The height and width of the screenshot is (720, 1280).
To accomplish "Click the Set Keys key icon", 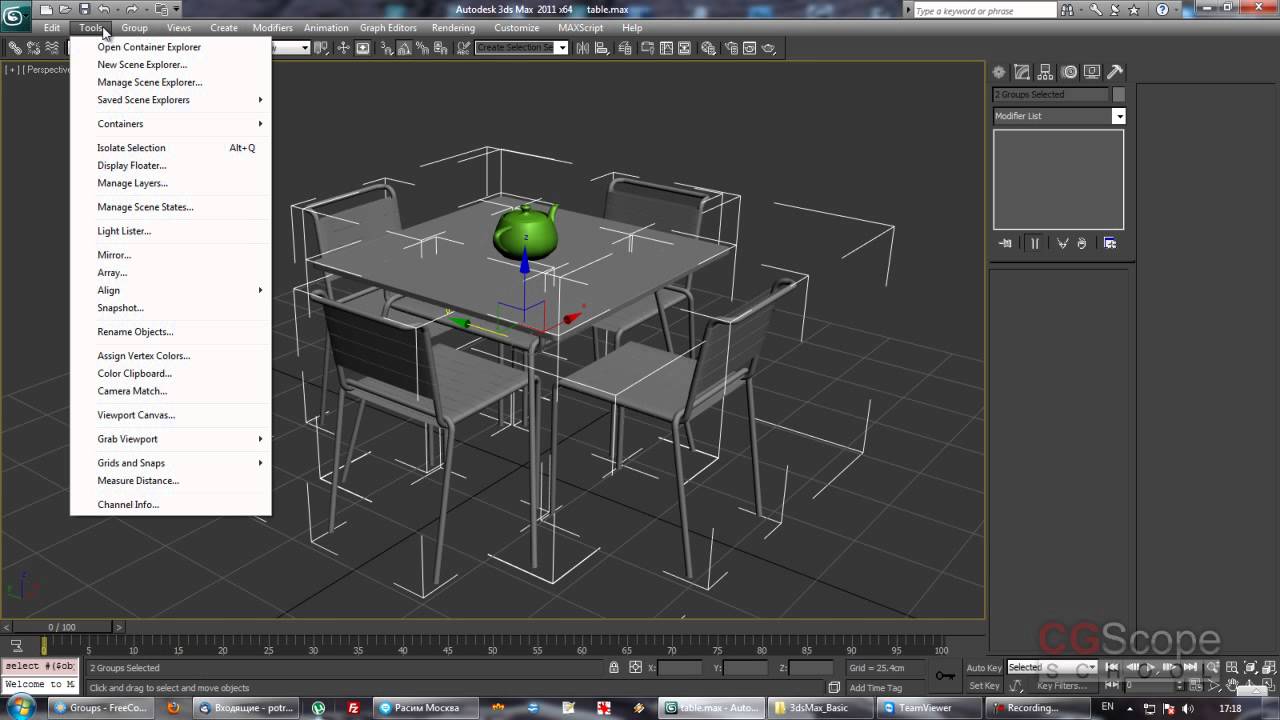I will click(944, 676).
